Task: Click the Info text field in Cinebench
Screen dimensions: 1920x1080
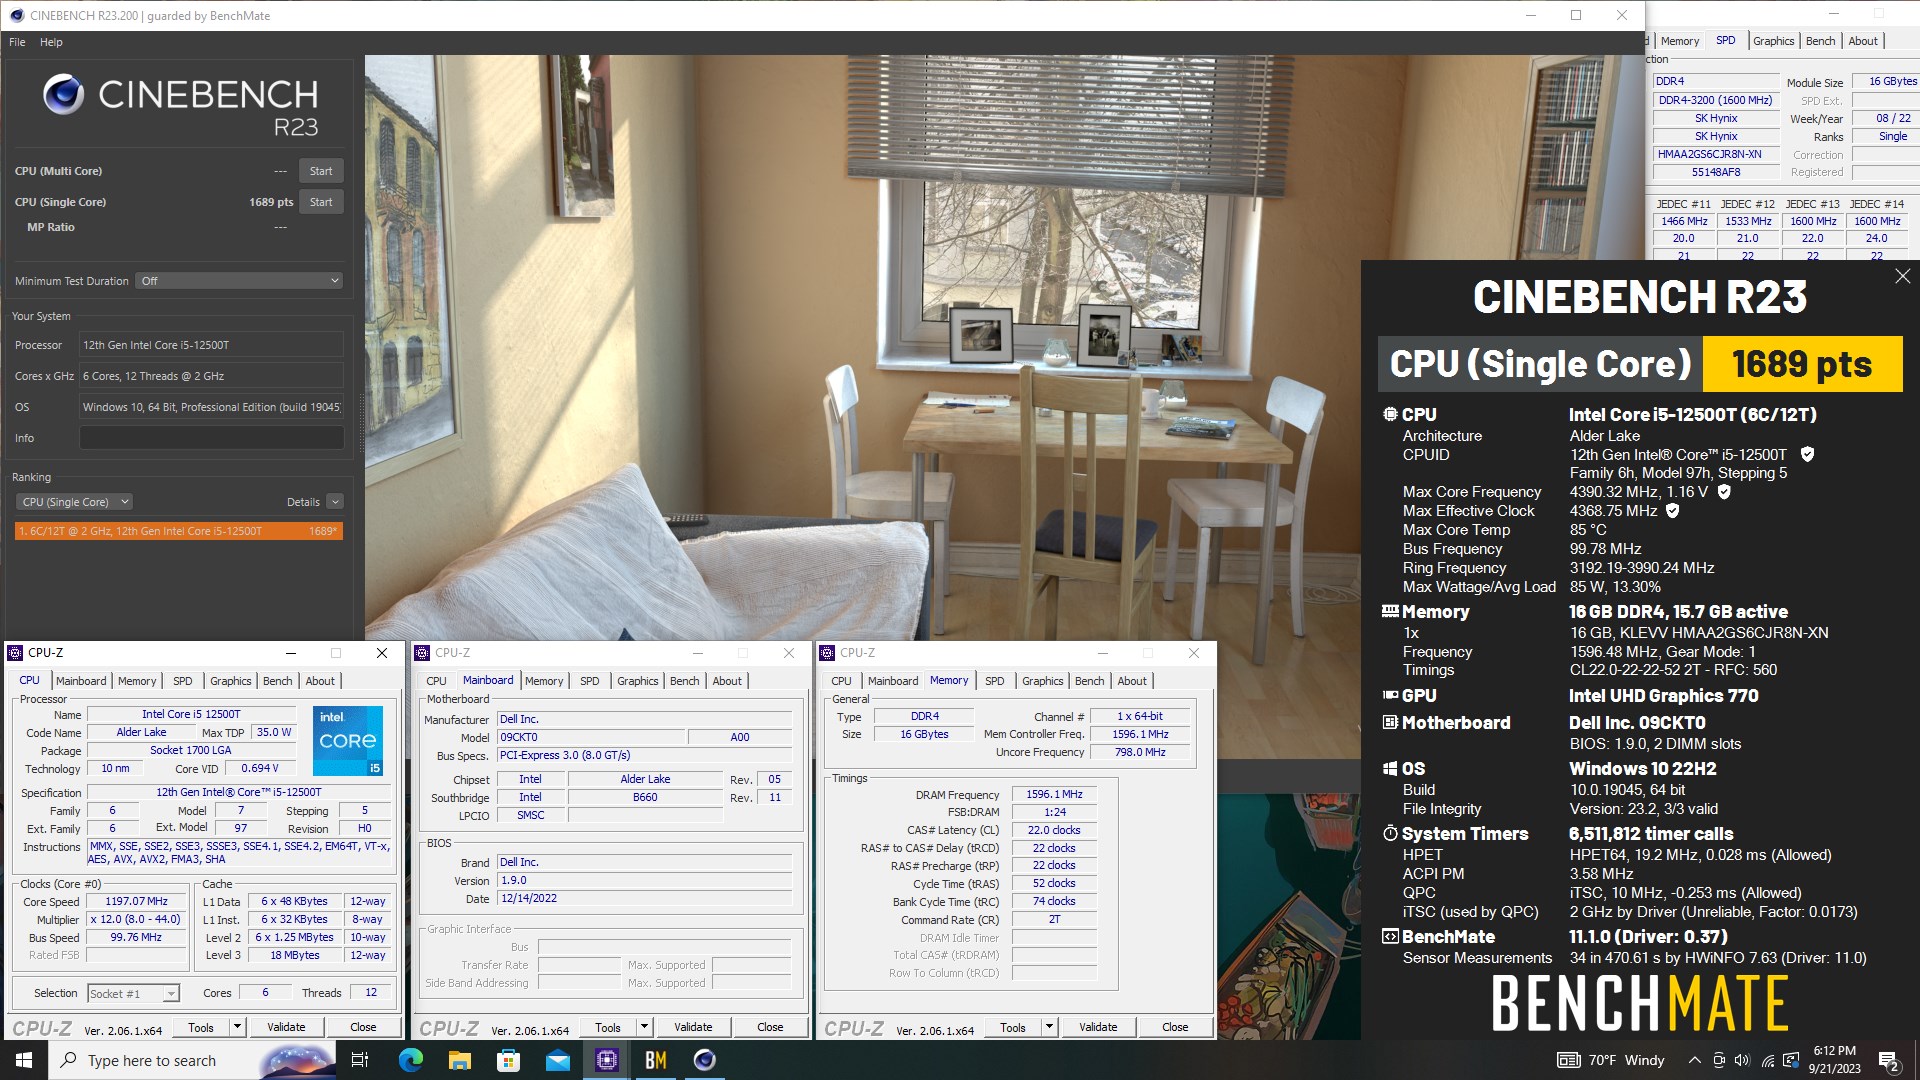Action: (x=211, y=438)
